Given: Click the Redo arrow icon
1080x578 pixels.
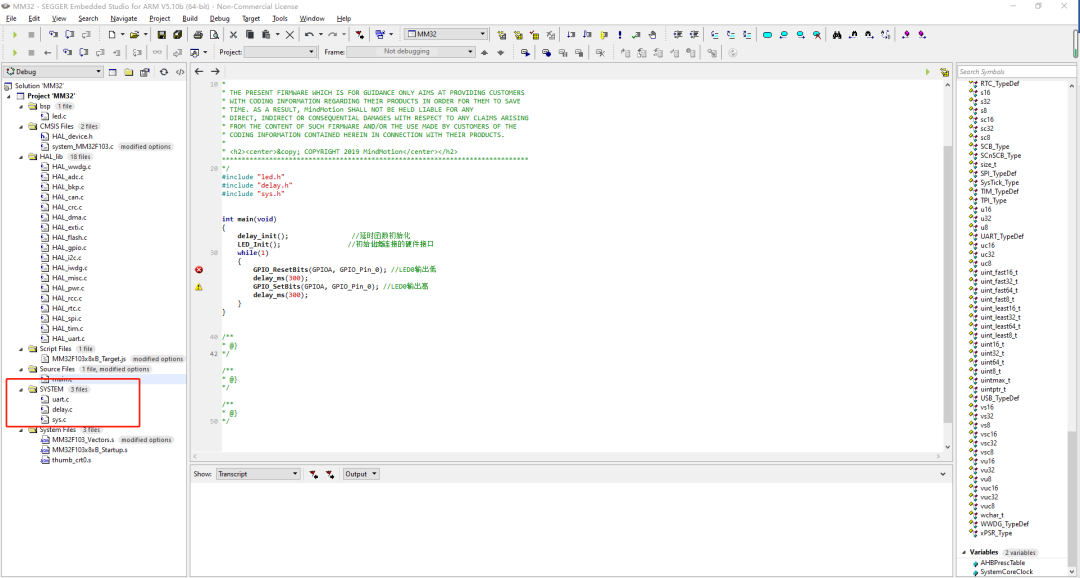Looking at the screenshot, I should pos(333,34).
